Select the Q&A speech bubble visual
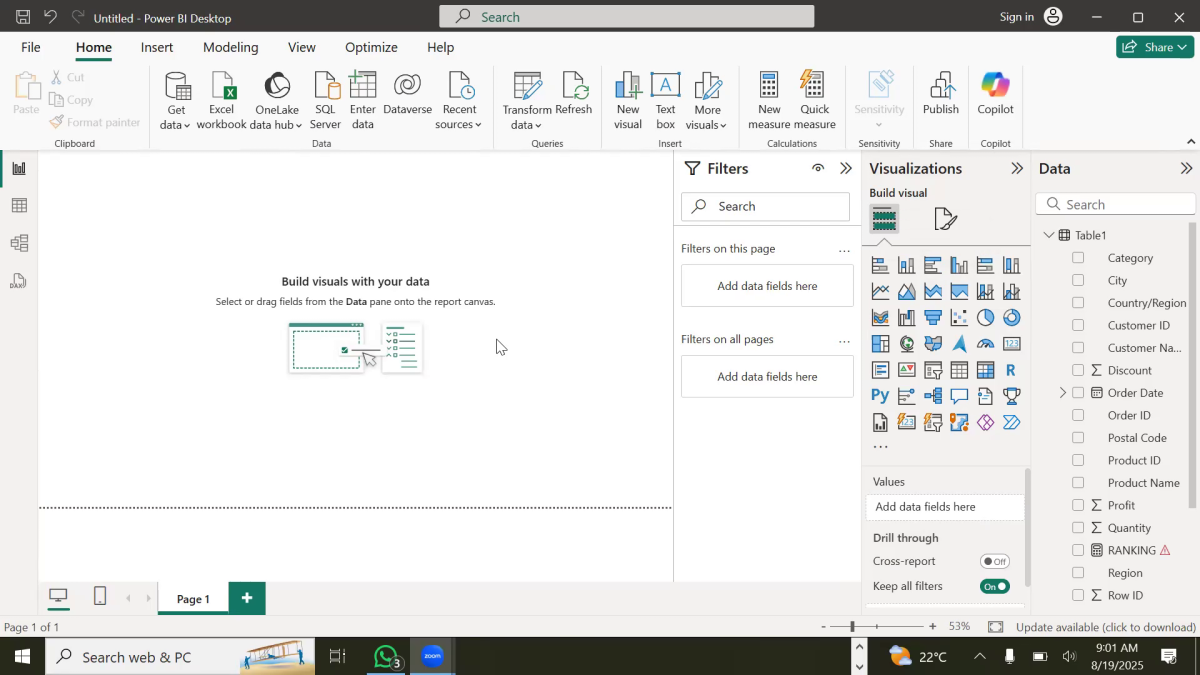 (959, 396)
